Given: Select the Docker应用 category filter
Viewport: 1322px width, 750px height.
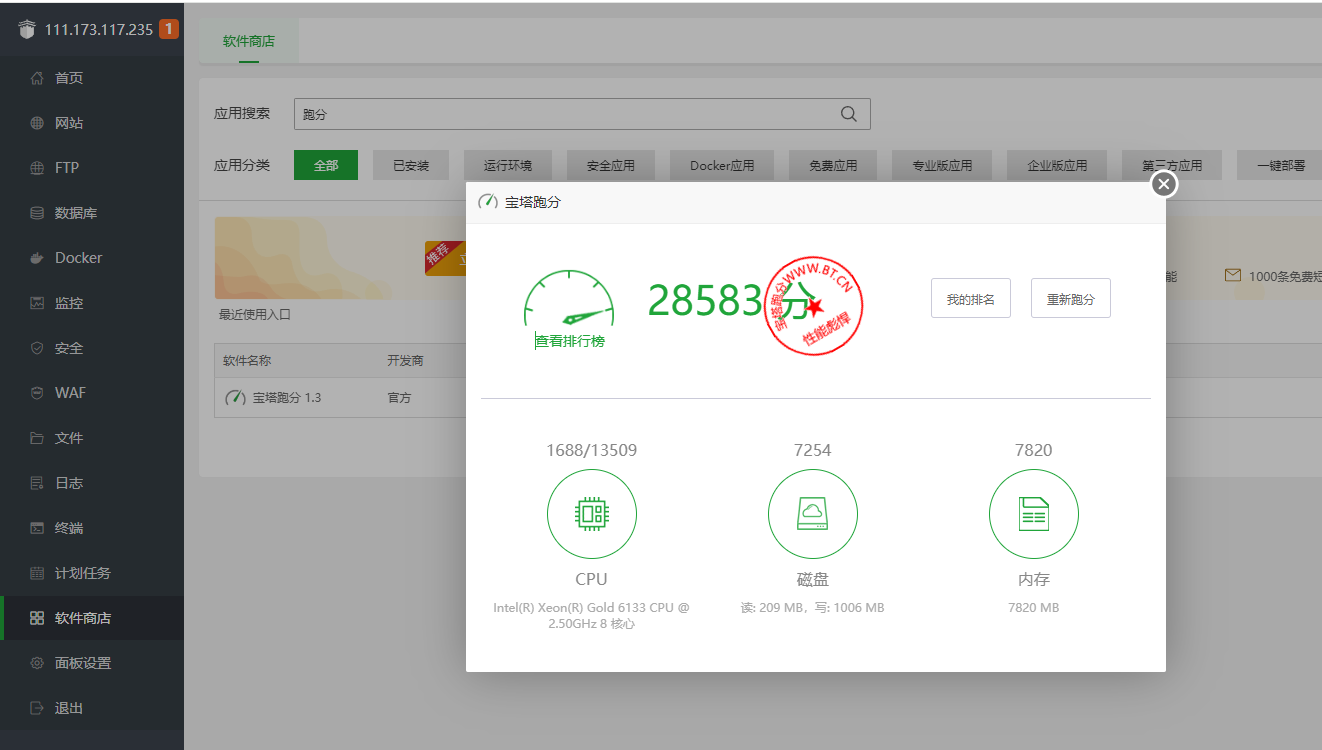Looking at the screenshot, I should (722, 165).
